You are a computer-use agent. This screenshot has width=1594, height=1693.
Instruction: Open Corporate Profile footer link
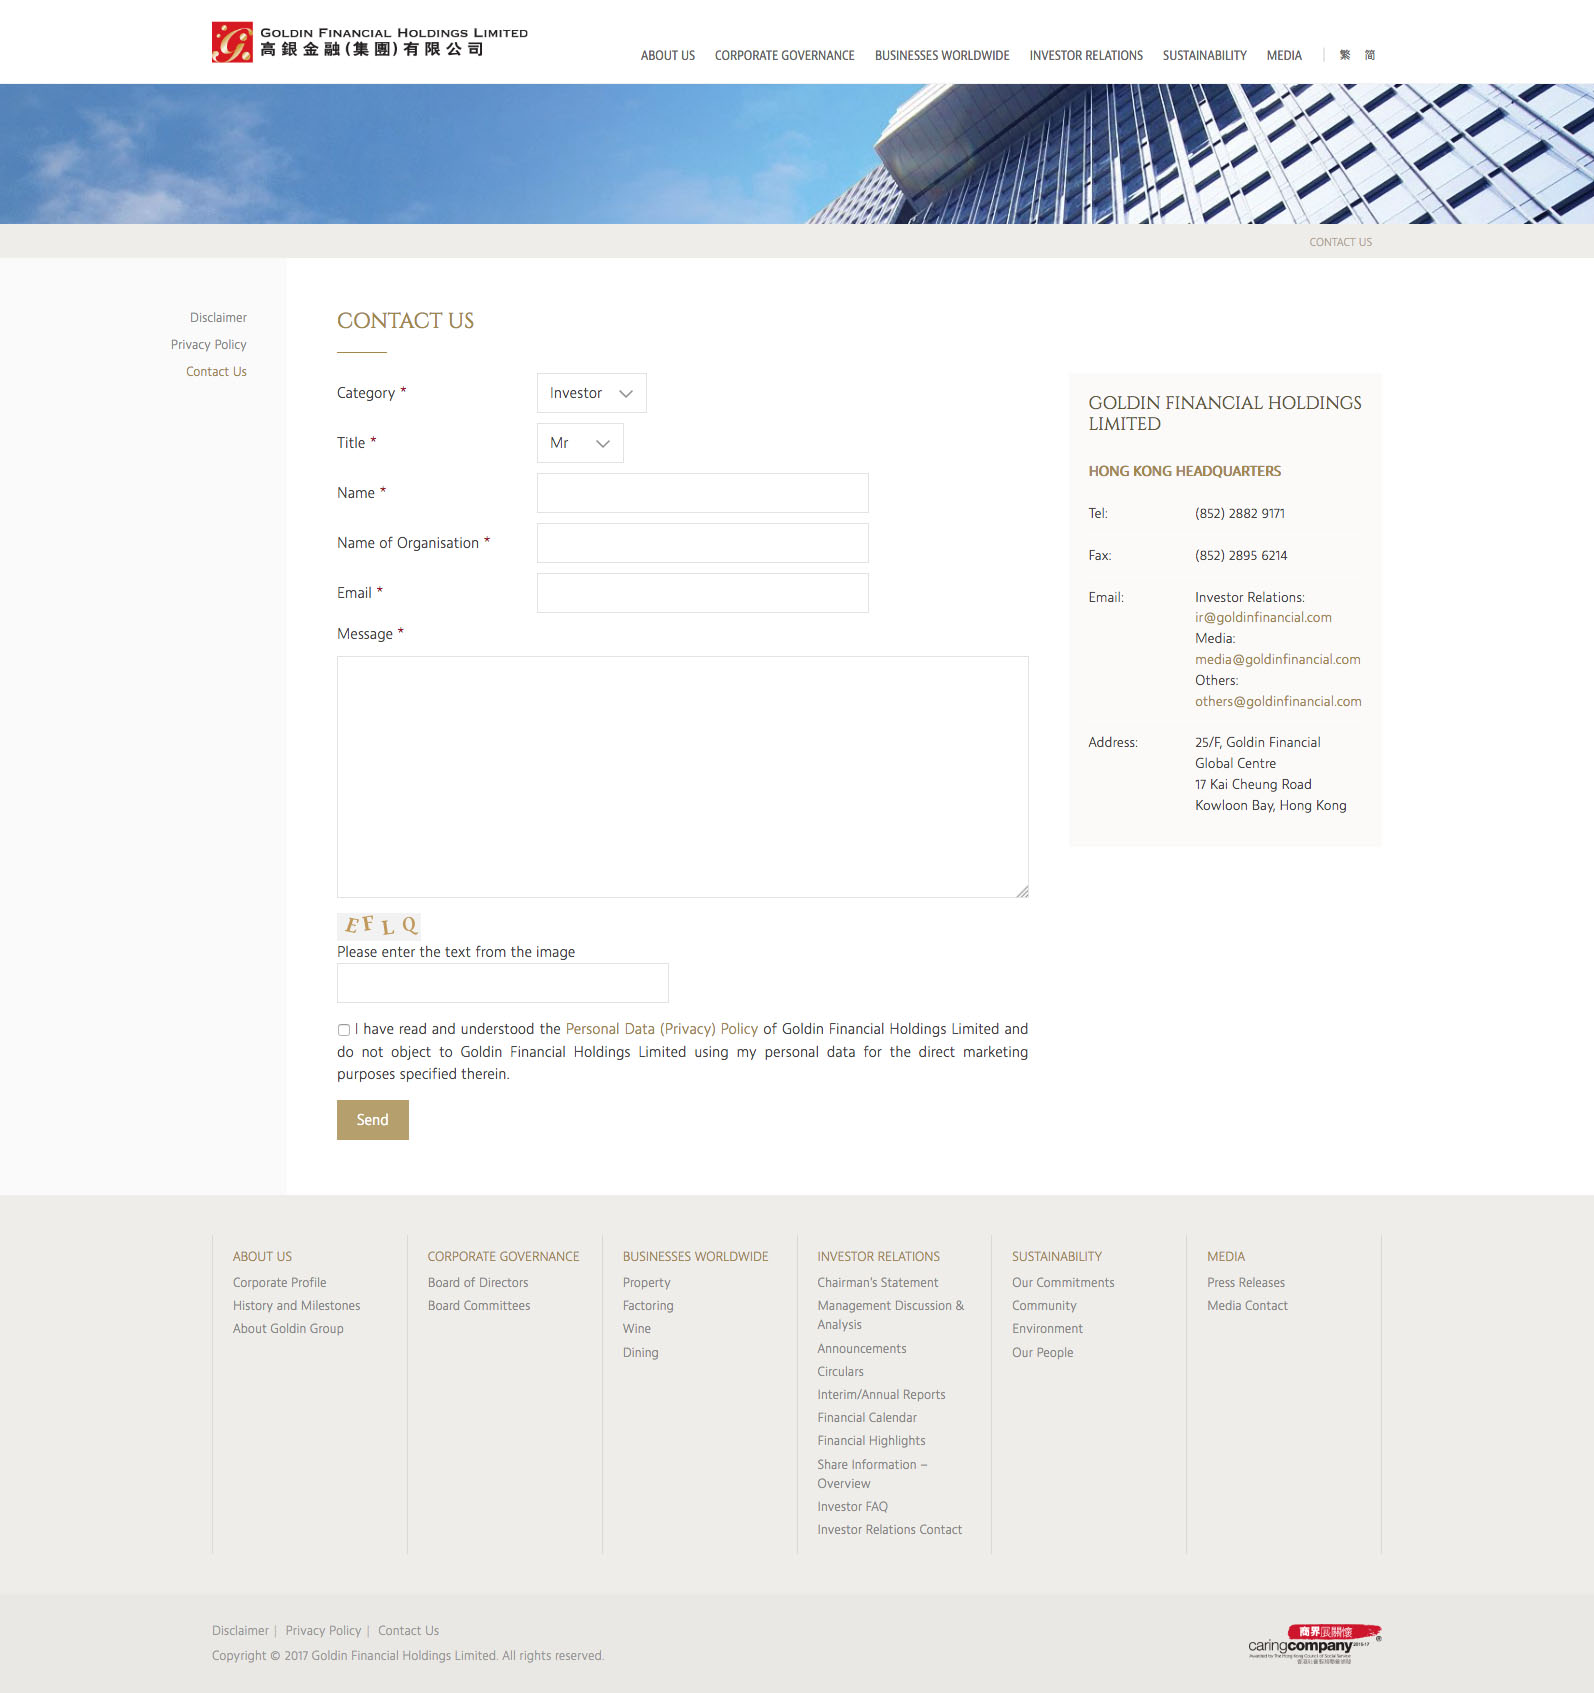(x=280, y=1283)
